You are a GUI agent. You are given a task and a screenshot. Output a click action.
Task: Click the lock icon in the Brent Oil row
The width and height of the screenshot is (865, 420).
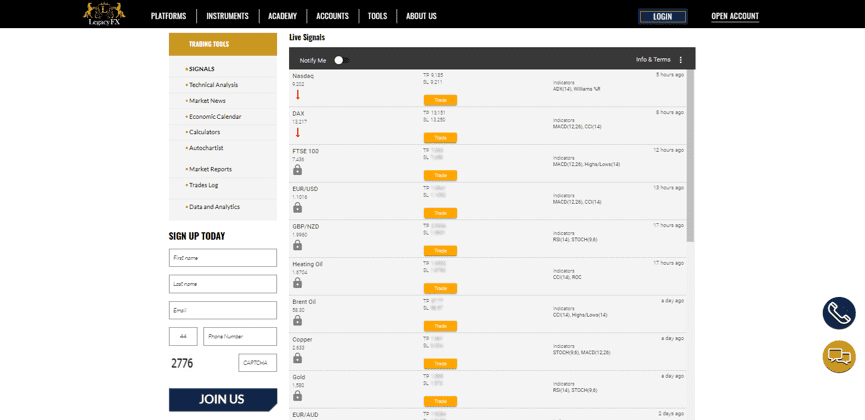click(x=297, y=320)
